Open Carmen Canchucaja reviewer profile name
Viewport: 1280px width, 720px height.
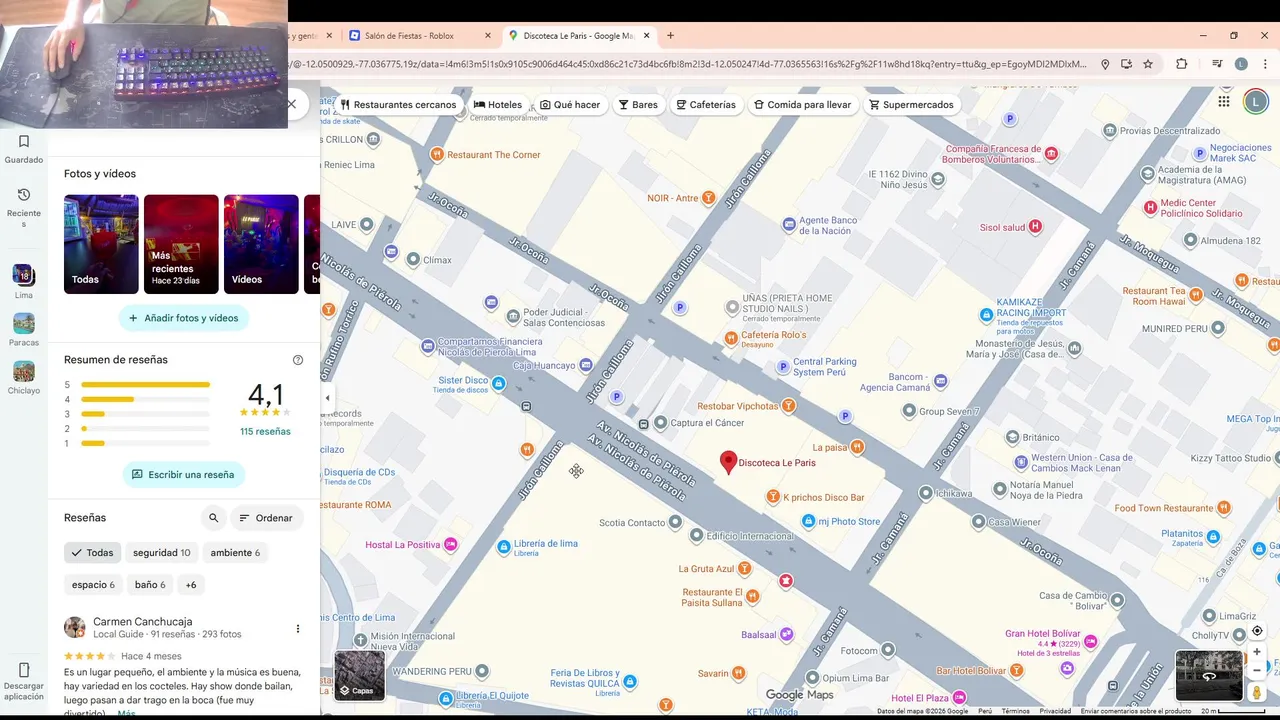[x=143, y=621]
